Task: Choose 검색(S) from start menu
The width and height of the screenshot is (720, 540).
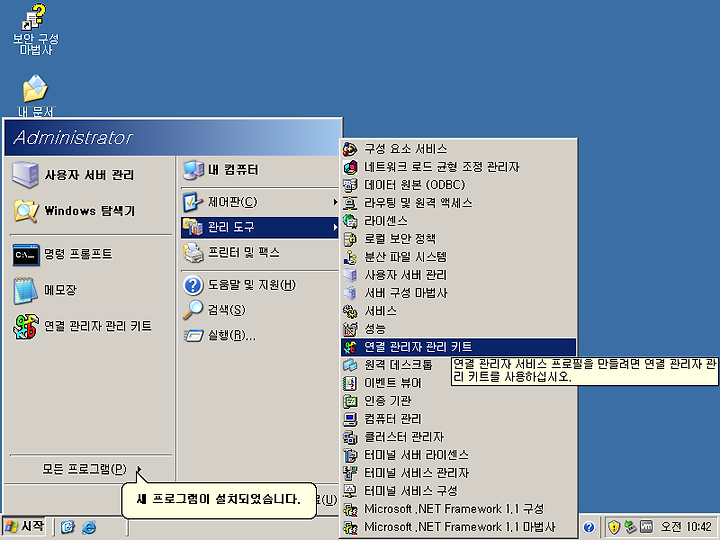Action: tap(259, 310)
